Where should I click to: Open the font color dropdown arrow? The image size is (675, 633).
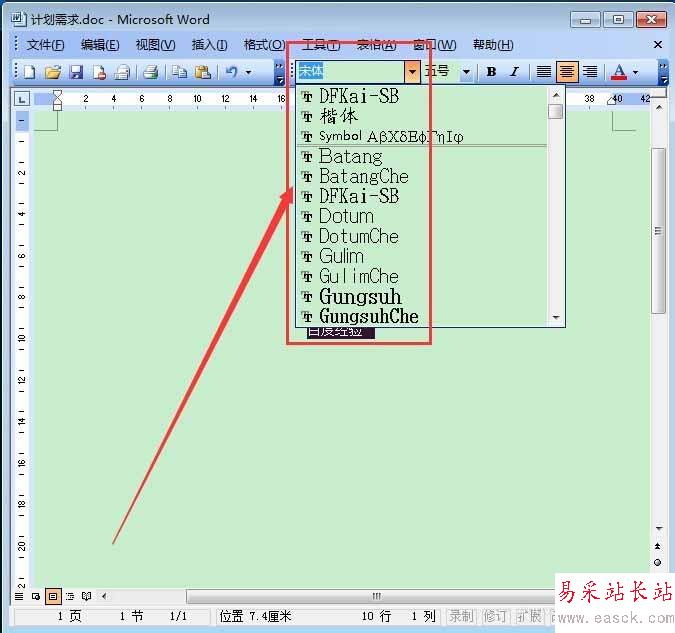635,72
